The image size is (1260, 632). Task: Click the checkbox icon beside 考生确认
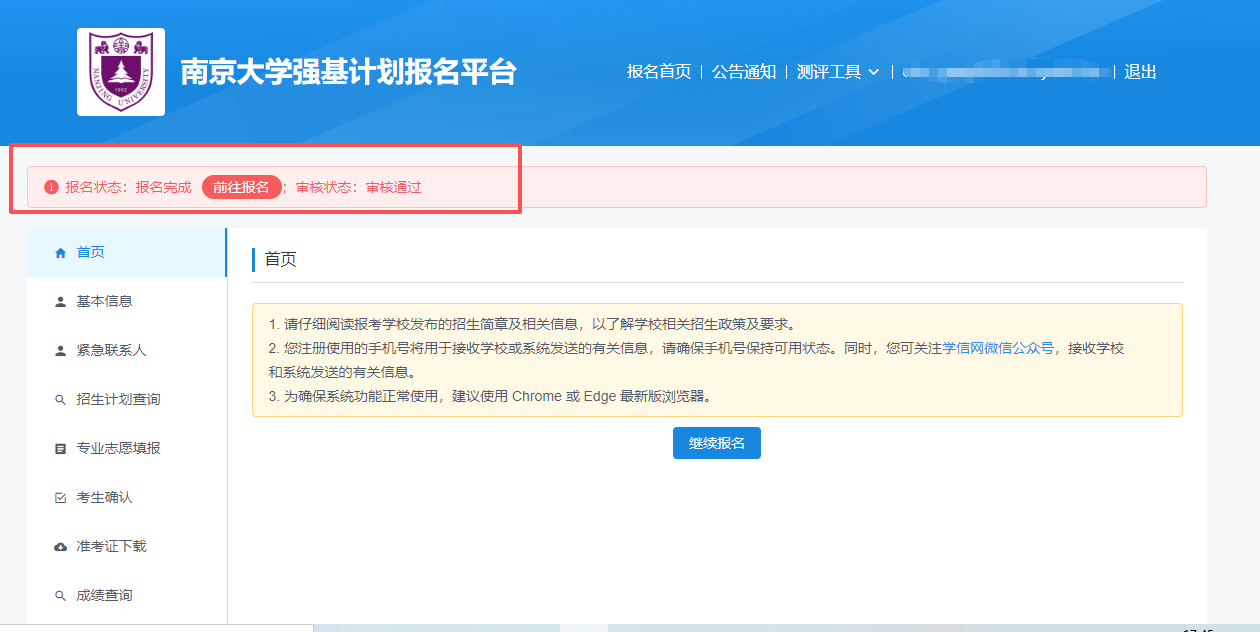pos(60,498)
